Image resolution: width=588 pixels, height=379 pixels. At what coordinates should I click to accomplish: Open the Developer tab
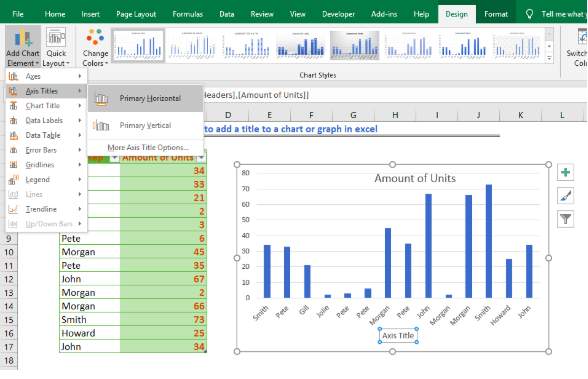[338, 14]
